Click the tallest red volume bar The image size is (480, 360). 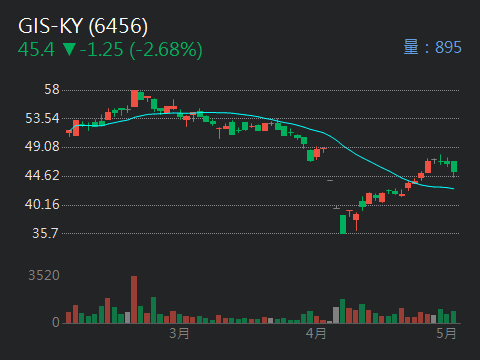coord(134,299)
